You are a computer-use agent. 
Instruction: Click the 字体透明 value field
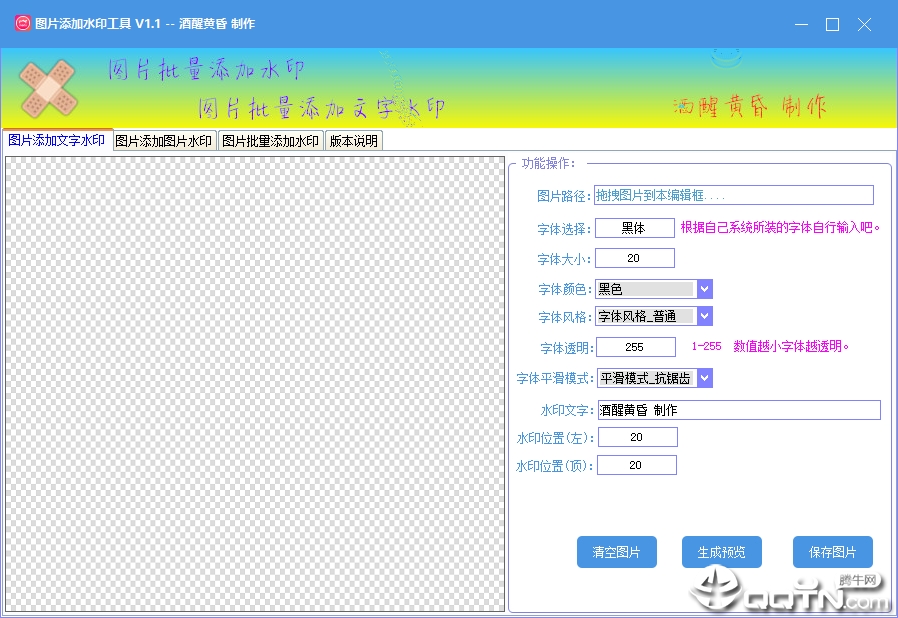634,347
